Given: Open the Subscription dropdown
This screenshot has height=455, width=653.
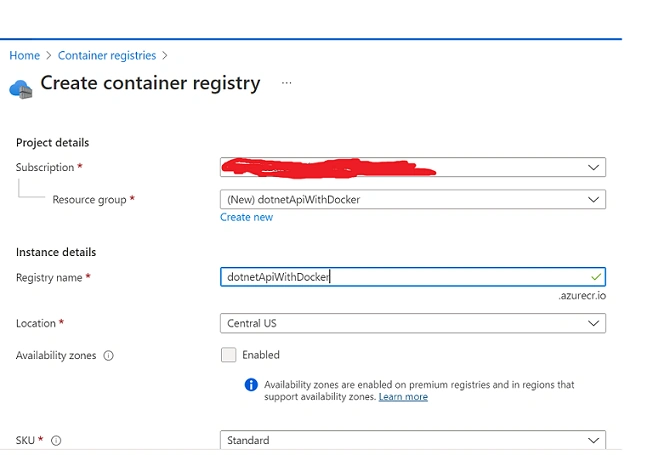Looking at the screenshot, I should (413, 167).
